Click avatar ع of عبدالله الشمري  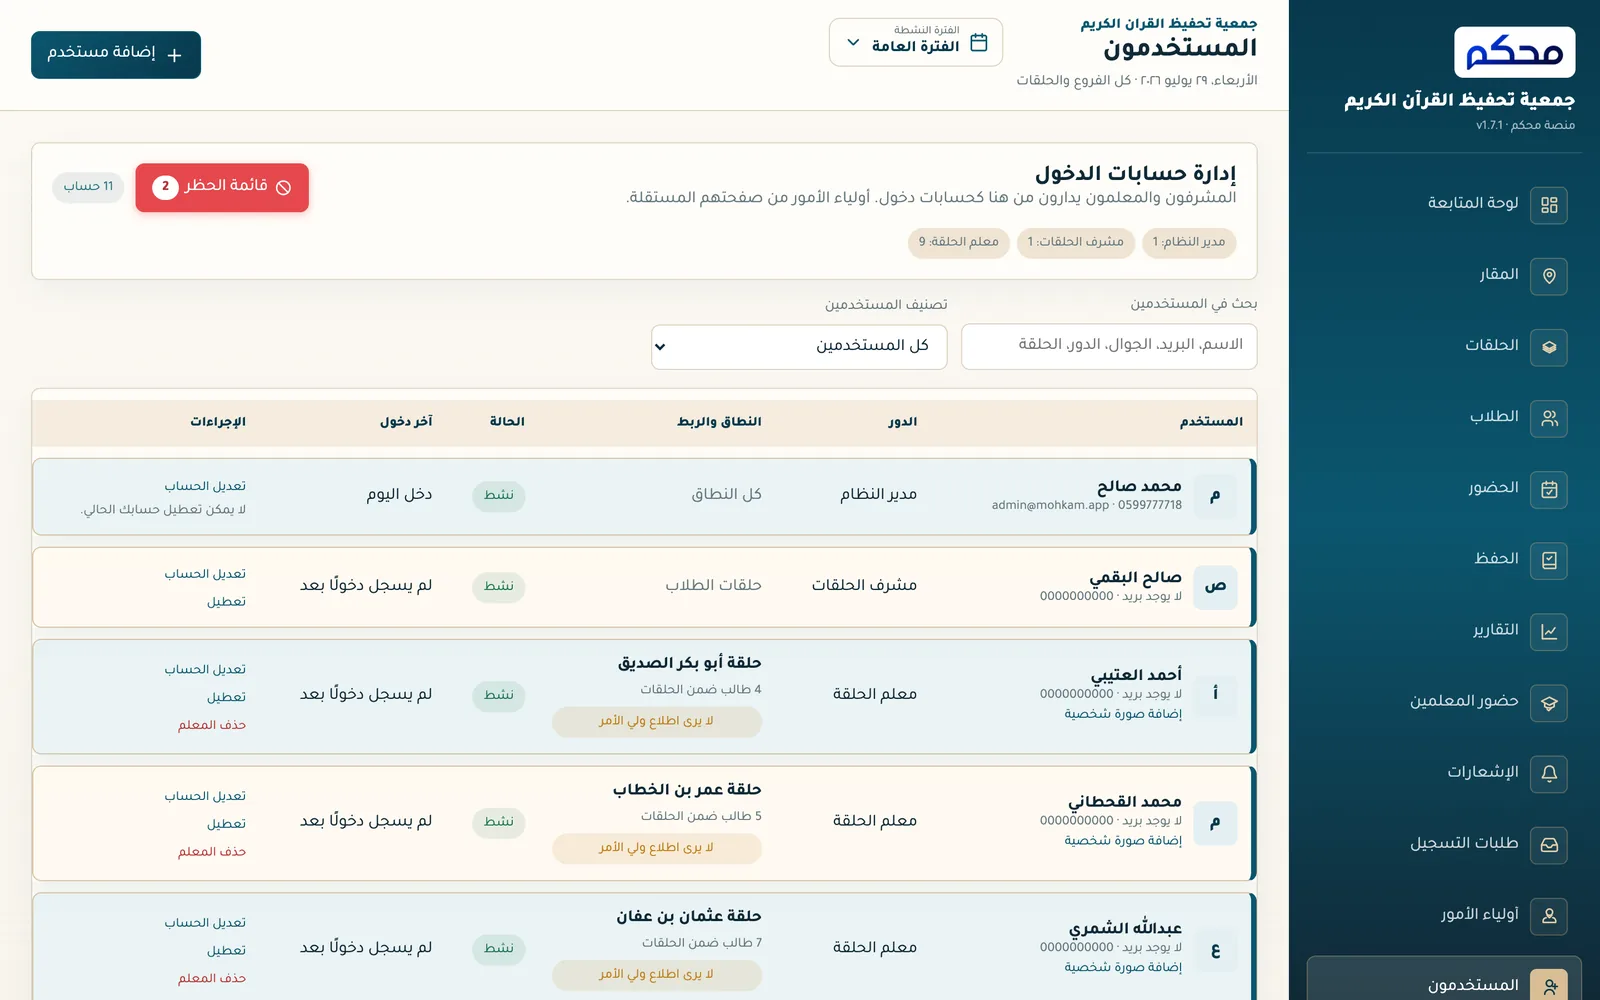1215,950
